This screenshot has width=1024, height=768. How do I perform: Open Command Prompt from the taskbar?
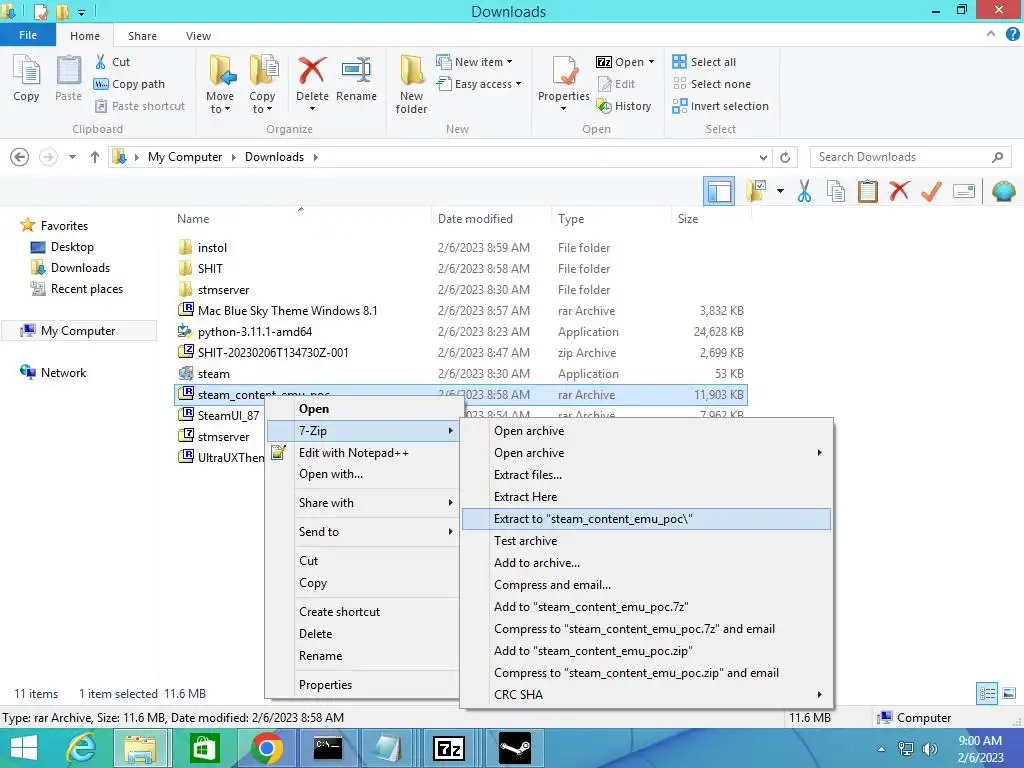(x=328, y=748)
